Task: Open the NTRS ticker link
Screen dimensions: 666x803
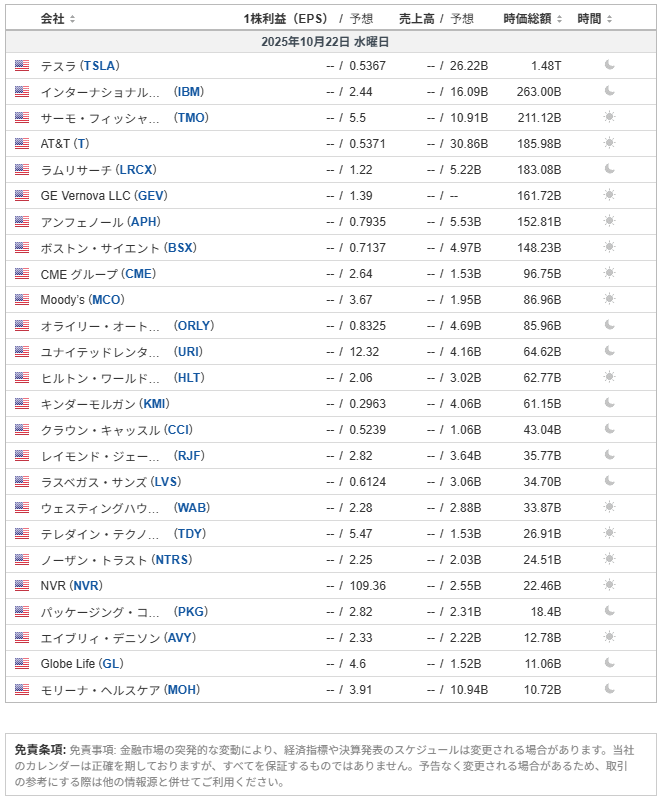Action: tap(173, 560)
